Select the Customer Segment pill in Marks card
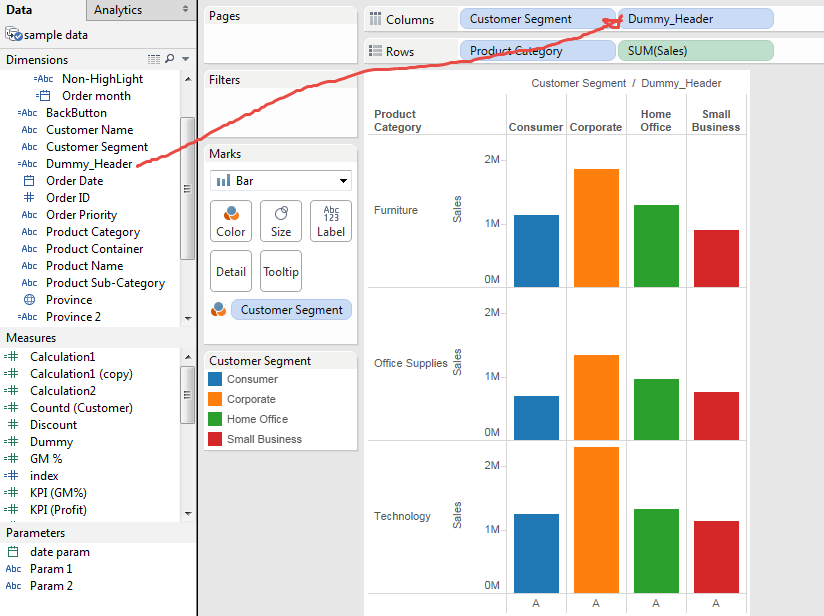 click(292, 310)
